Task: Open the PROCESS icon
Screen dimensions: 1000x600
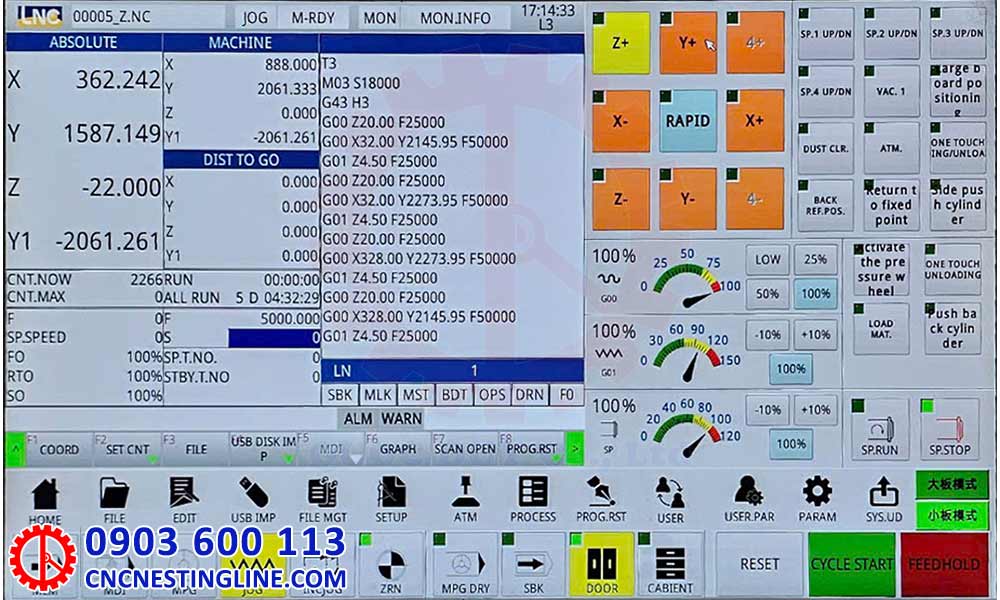Action: pos(533,499)
